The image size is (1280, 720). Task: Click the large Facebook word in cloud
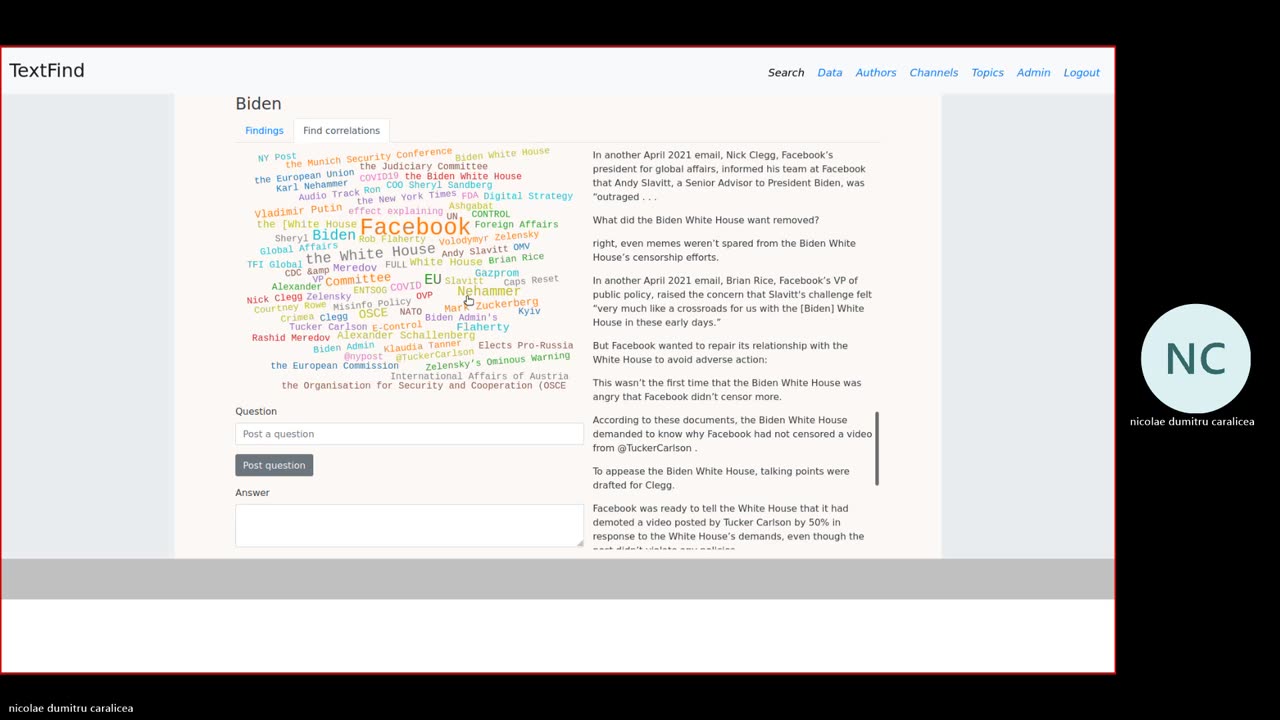click(x=414, y=228)
